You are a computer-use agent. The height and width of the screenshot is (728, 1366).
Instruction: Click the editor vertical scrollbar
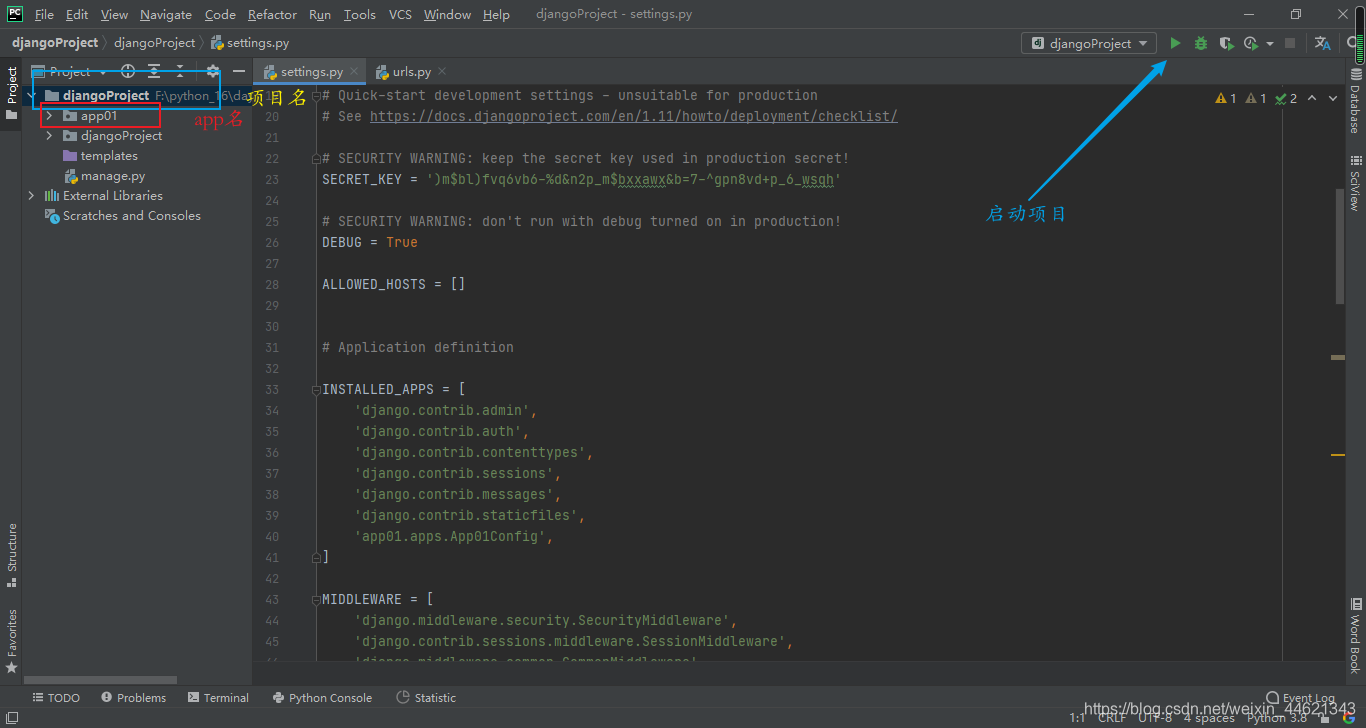1340,245
